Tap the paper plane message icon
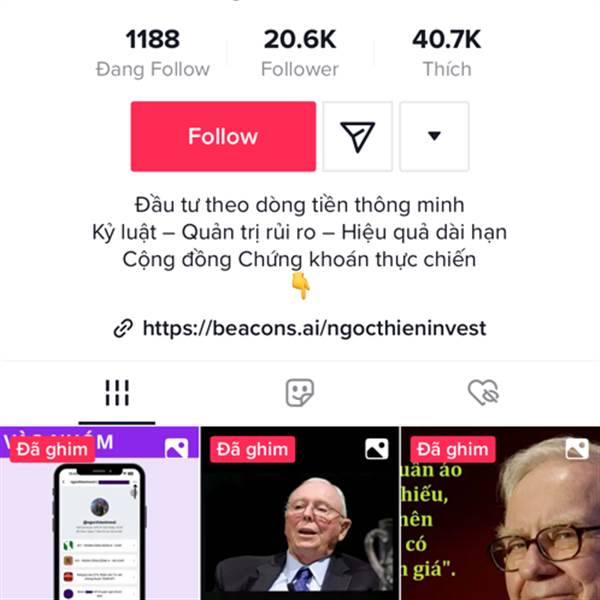 (357, 137)
